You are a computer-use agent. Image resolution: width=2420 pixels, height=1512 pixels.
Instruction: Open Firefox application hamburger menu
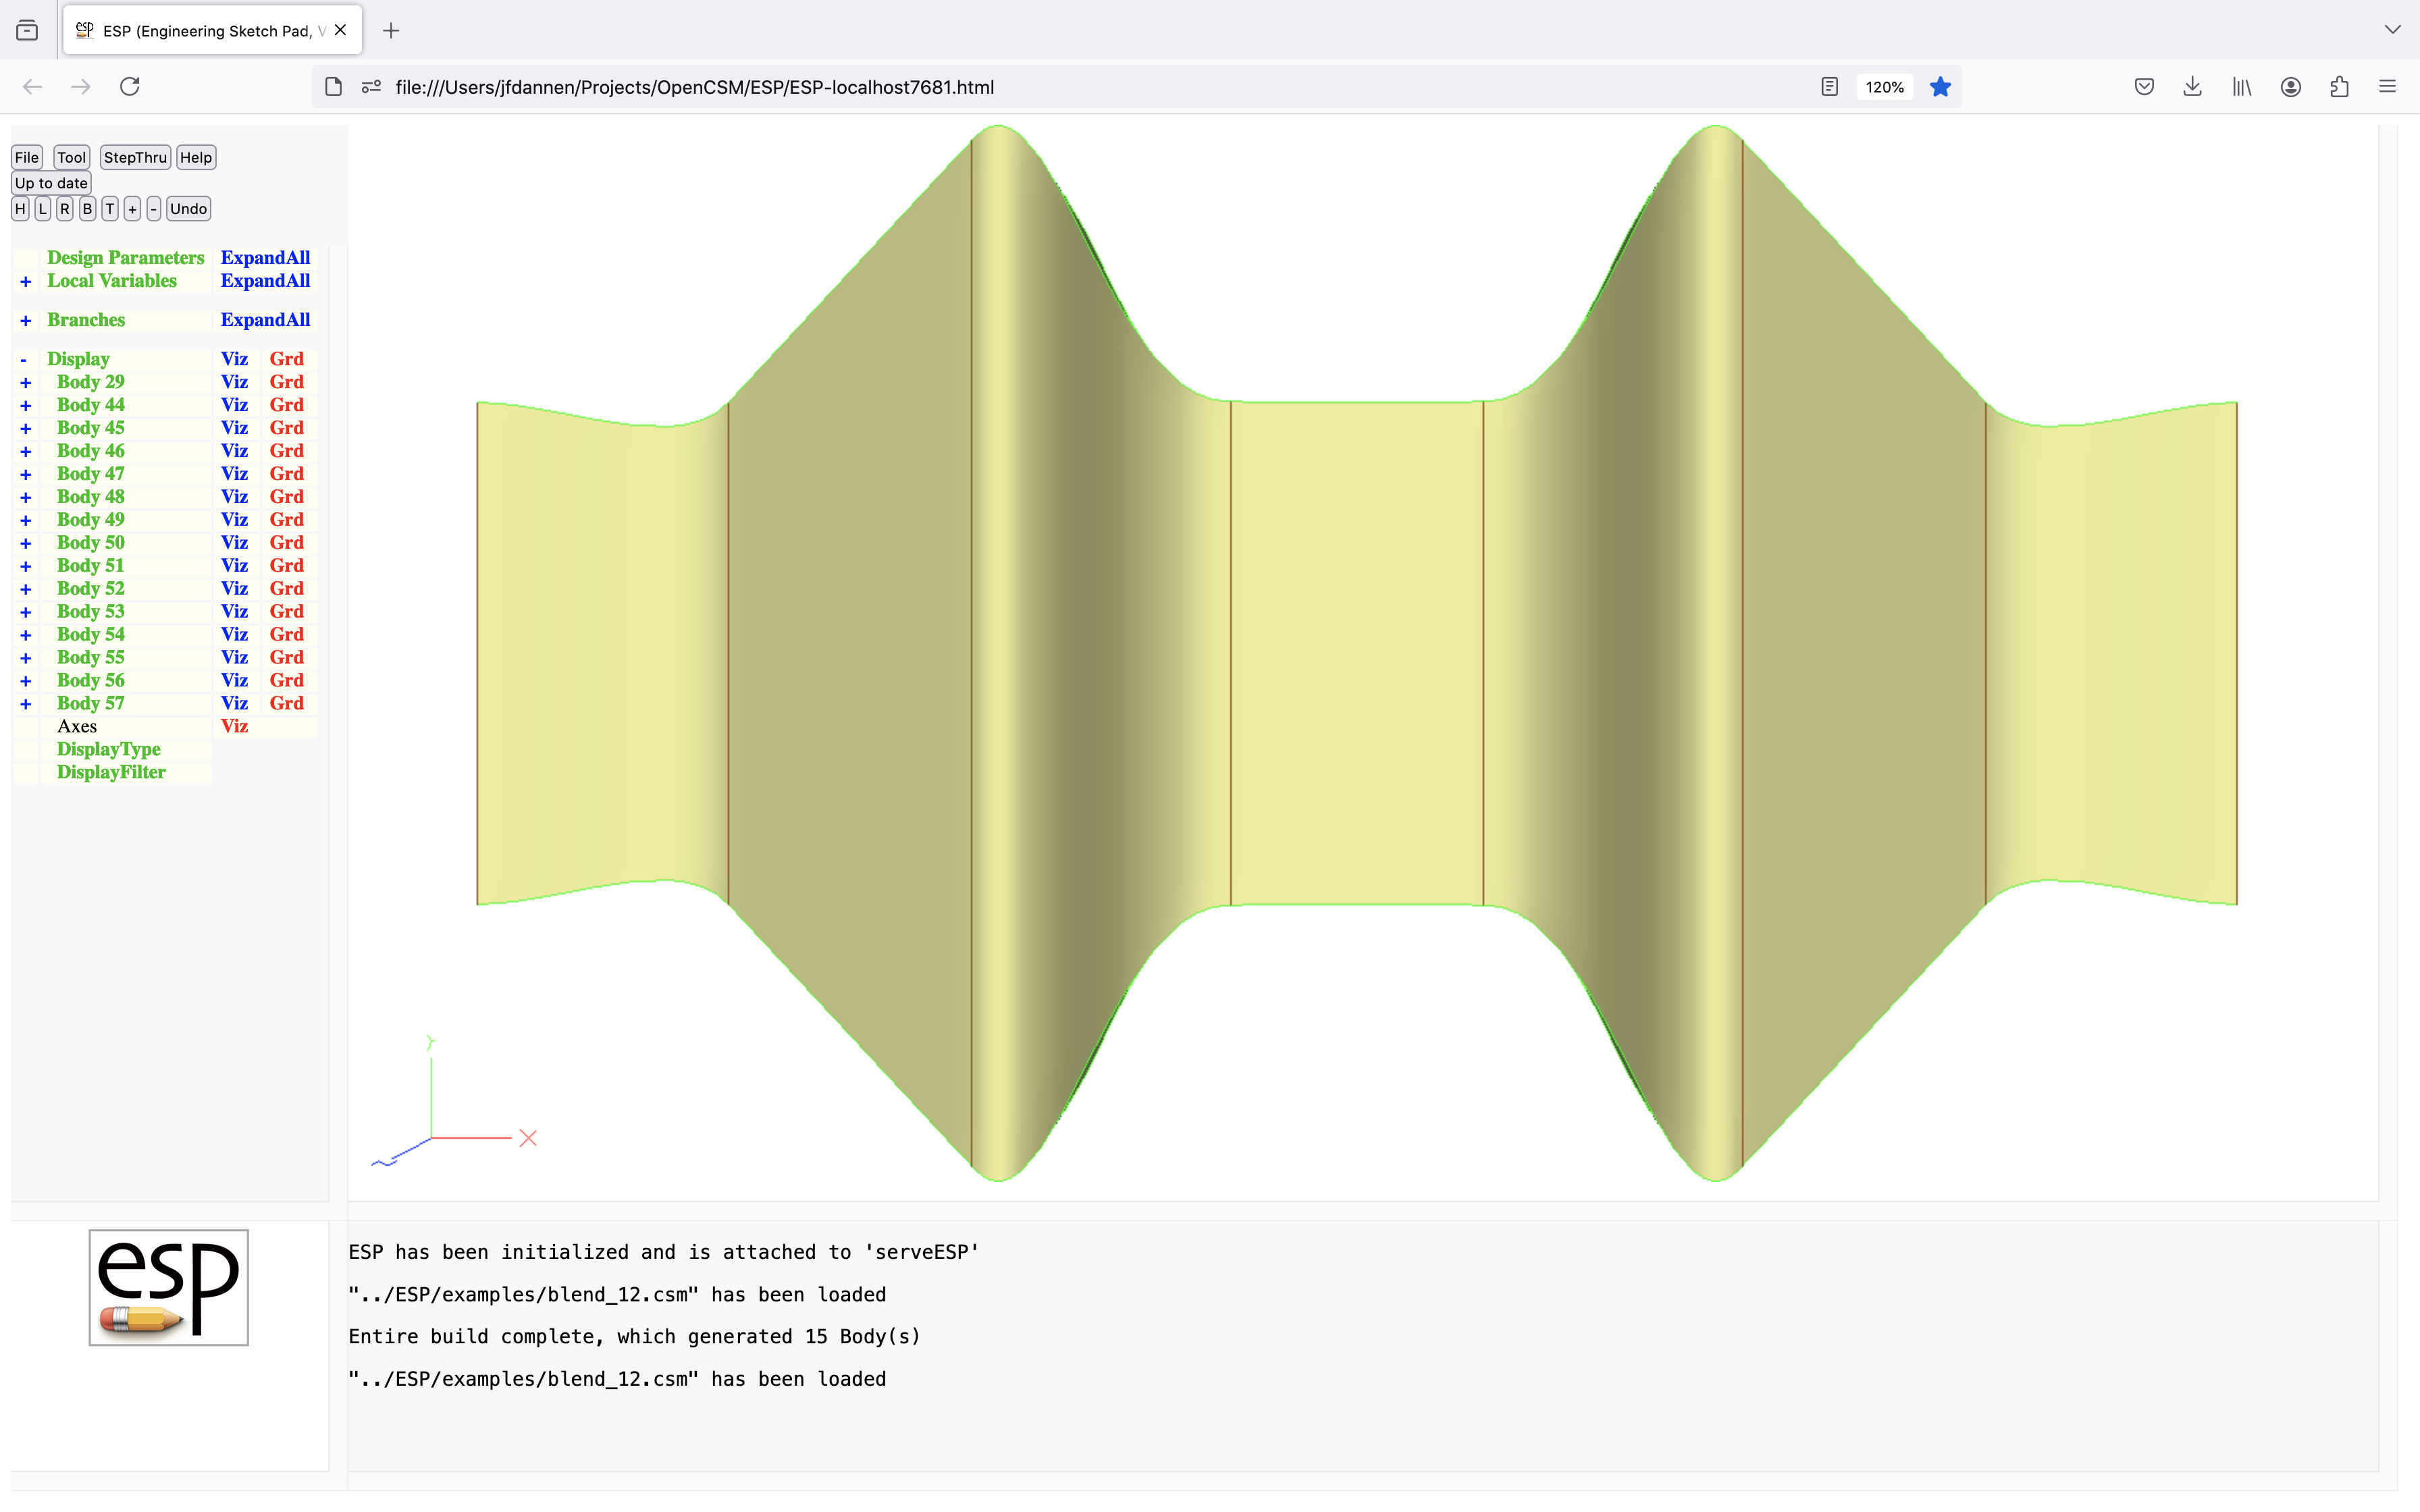pyautogui.click(x=2387, y=87)
